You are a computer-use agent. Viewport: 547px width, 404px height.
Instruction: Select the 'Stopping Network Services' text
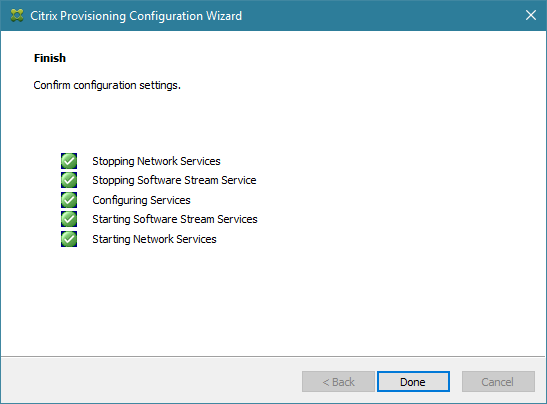156,161
